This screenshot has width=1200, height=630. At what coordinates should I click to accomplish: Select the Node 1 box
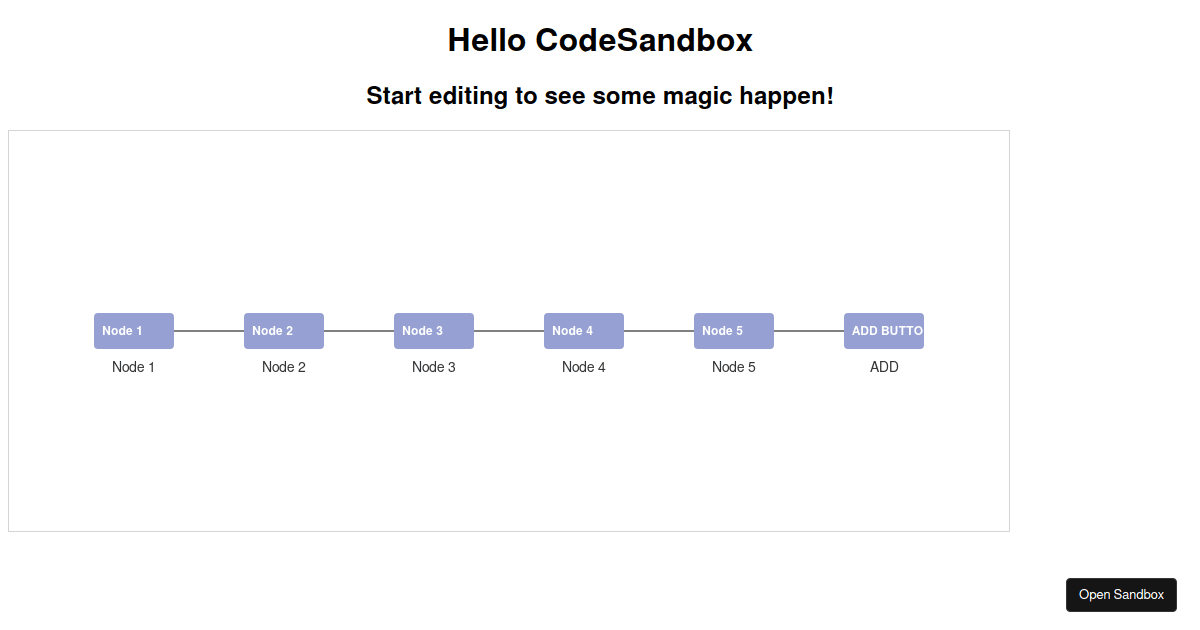point(134,331)
